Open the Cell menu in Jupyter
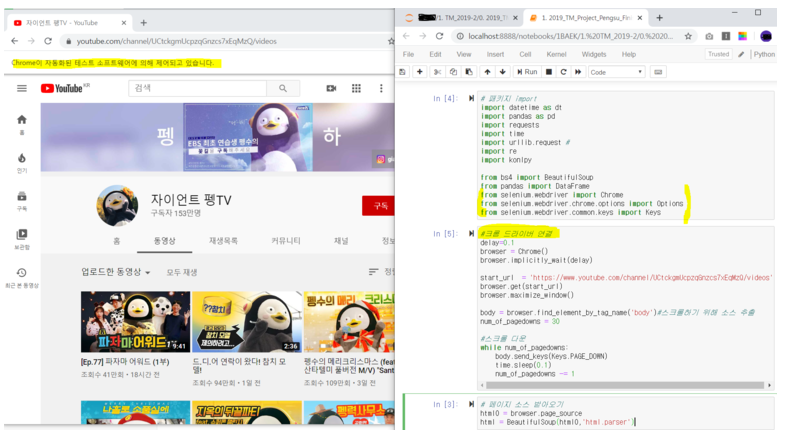 pyautogui.click(x=525, y=54)
